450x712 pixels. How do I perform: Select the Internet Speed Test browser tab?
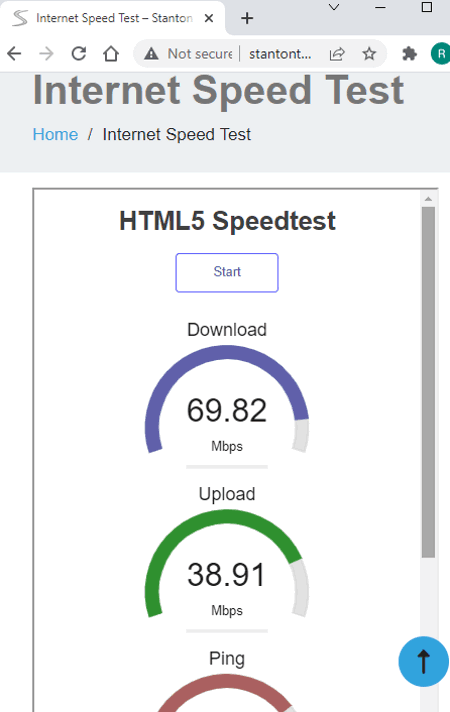[113, 18]
